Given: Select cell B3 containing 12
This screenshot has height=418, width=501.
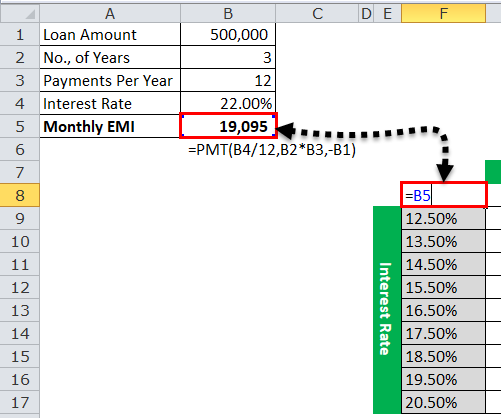Looking at the screenshot, I should tap(228, 80).
